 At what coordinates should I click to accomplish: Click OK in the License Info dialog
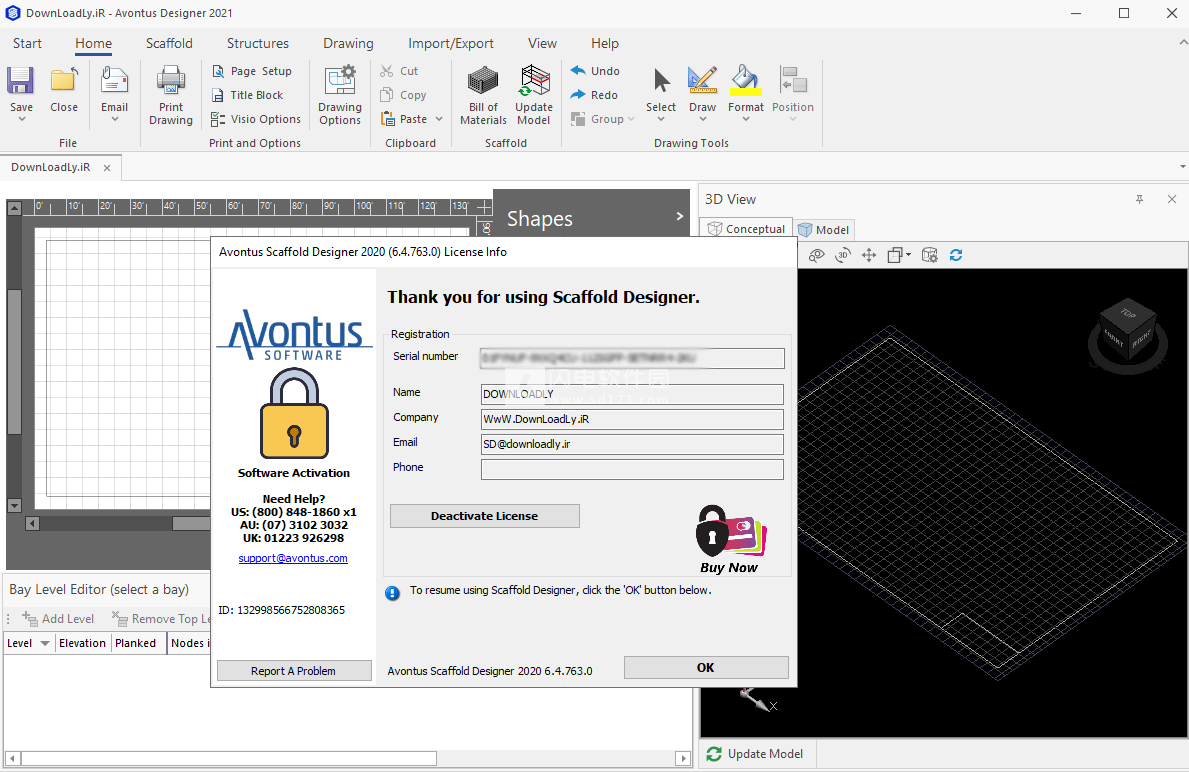[x=706, y=667]
